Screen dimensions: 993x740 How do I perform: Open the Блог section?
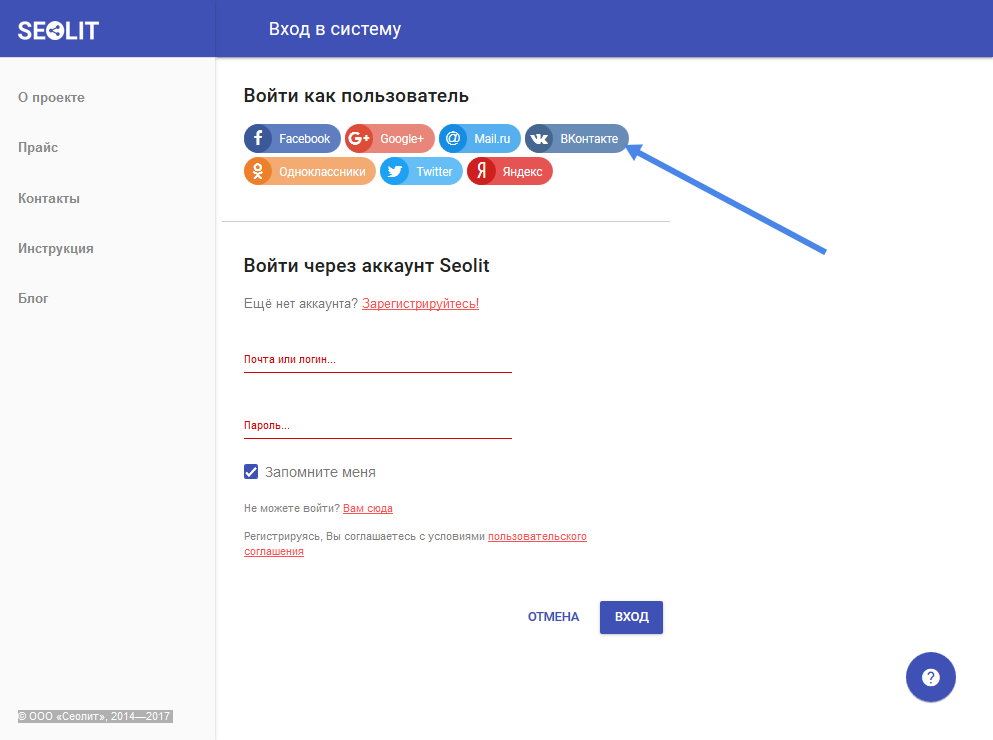(x=33, y=298)
